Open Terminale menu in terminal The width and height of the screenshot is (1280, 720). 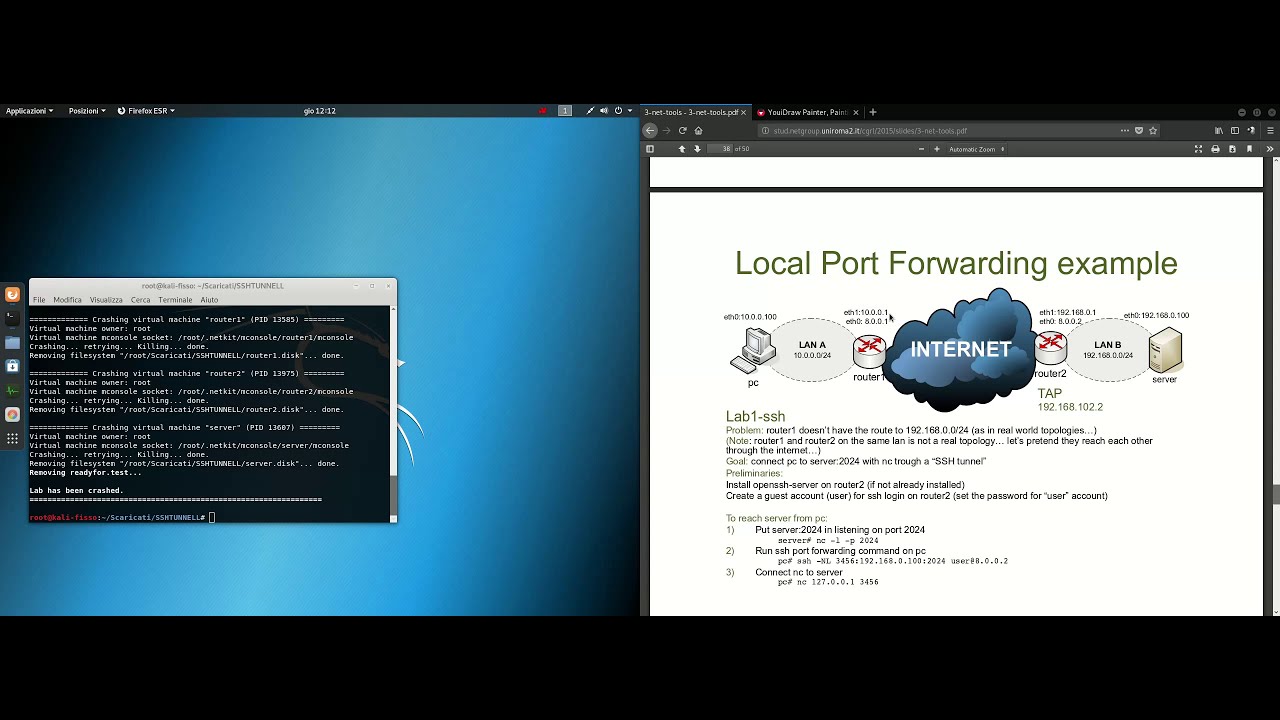[x=175, y=300]
